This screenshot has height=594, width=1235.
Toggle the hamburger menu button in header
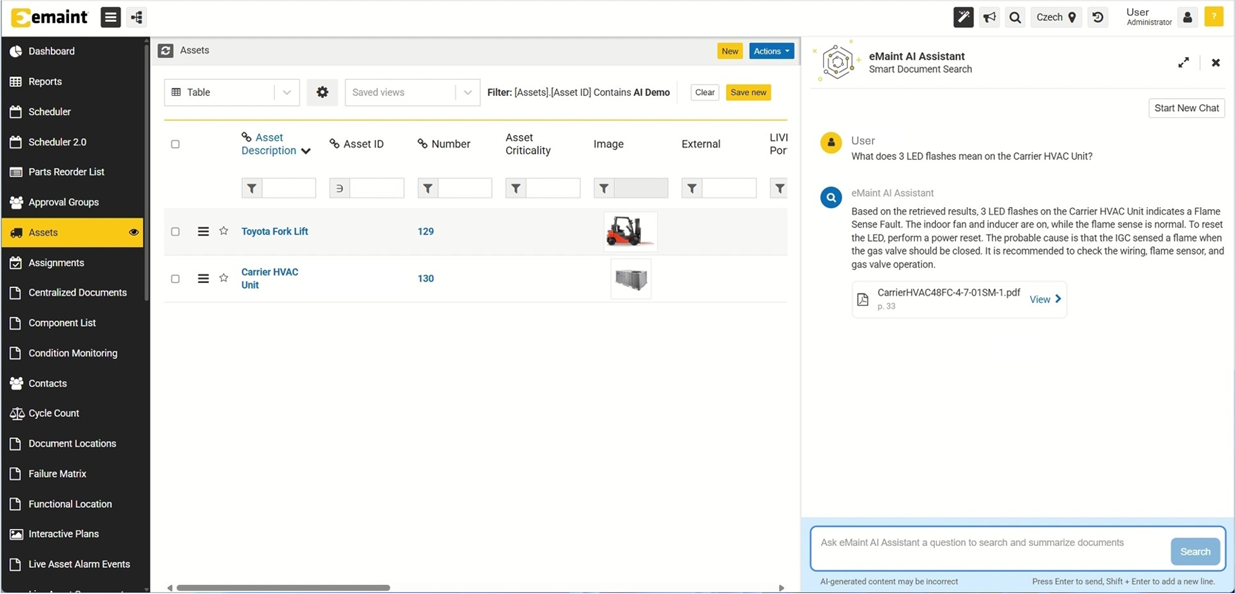(x=111, y=17)
